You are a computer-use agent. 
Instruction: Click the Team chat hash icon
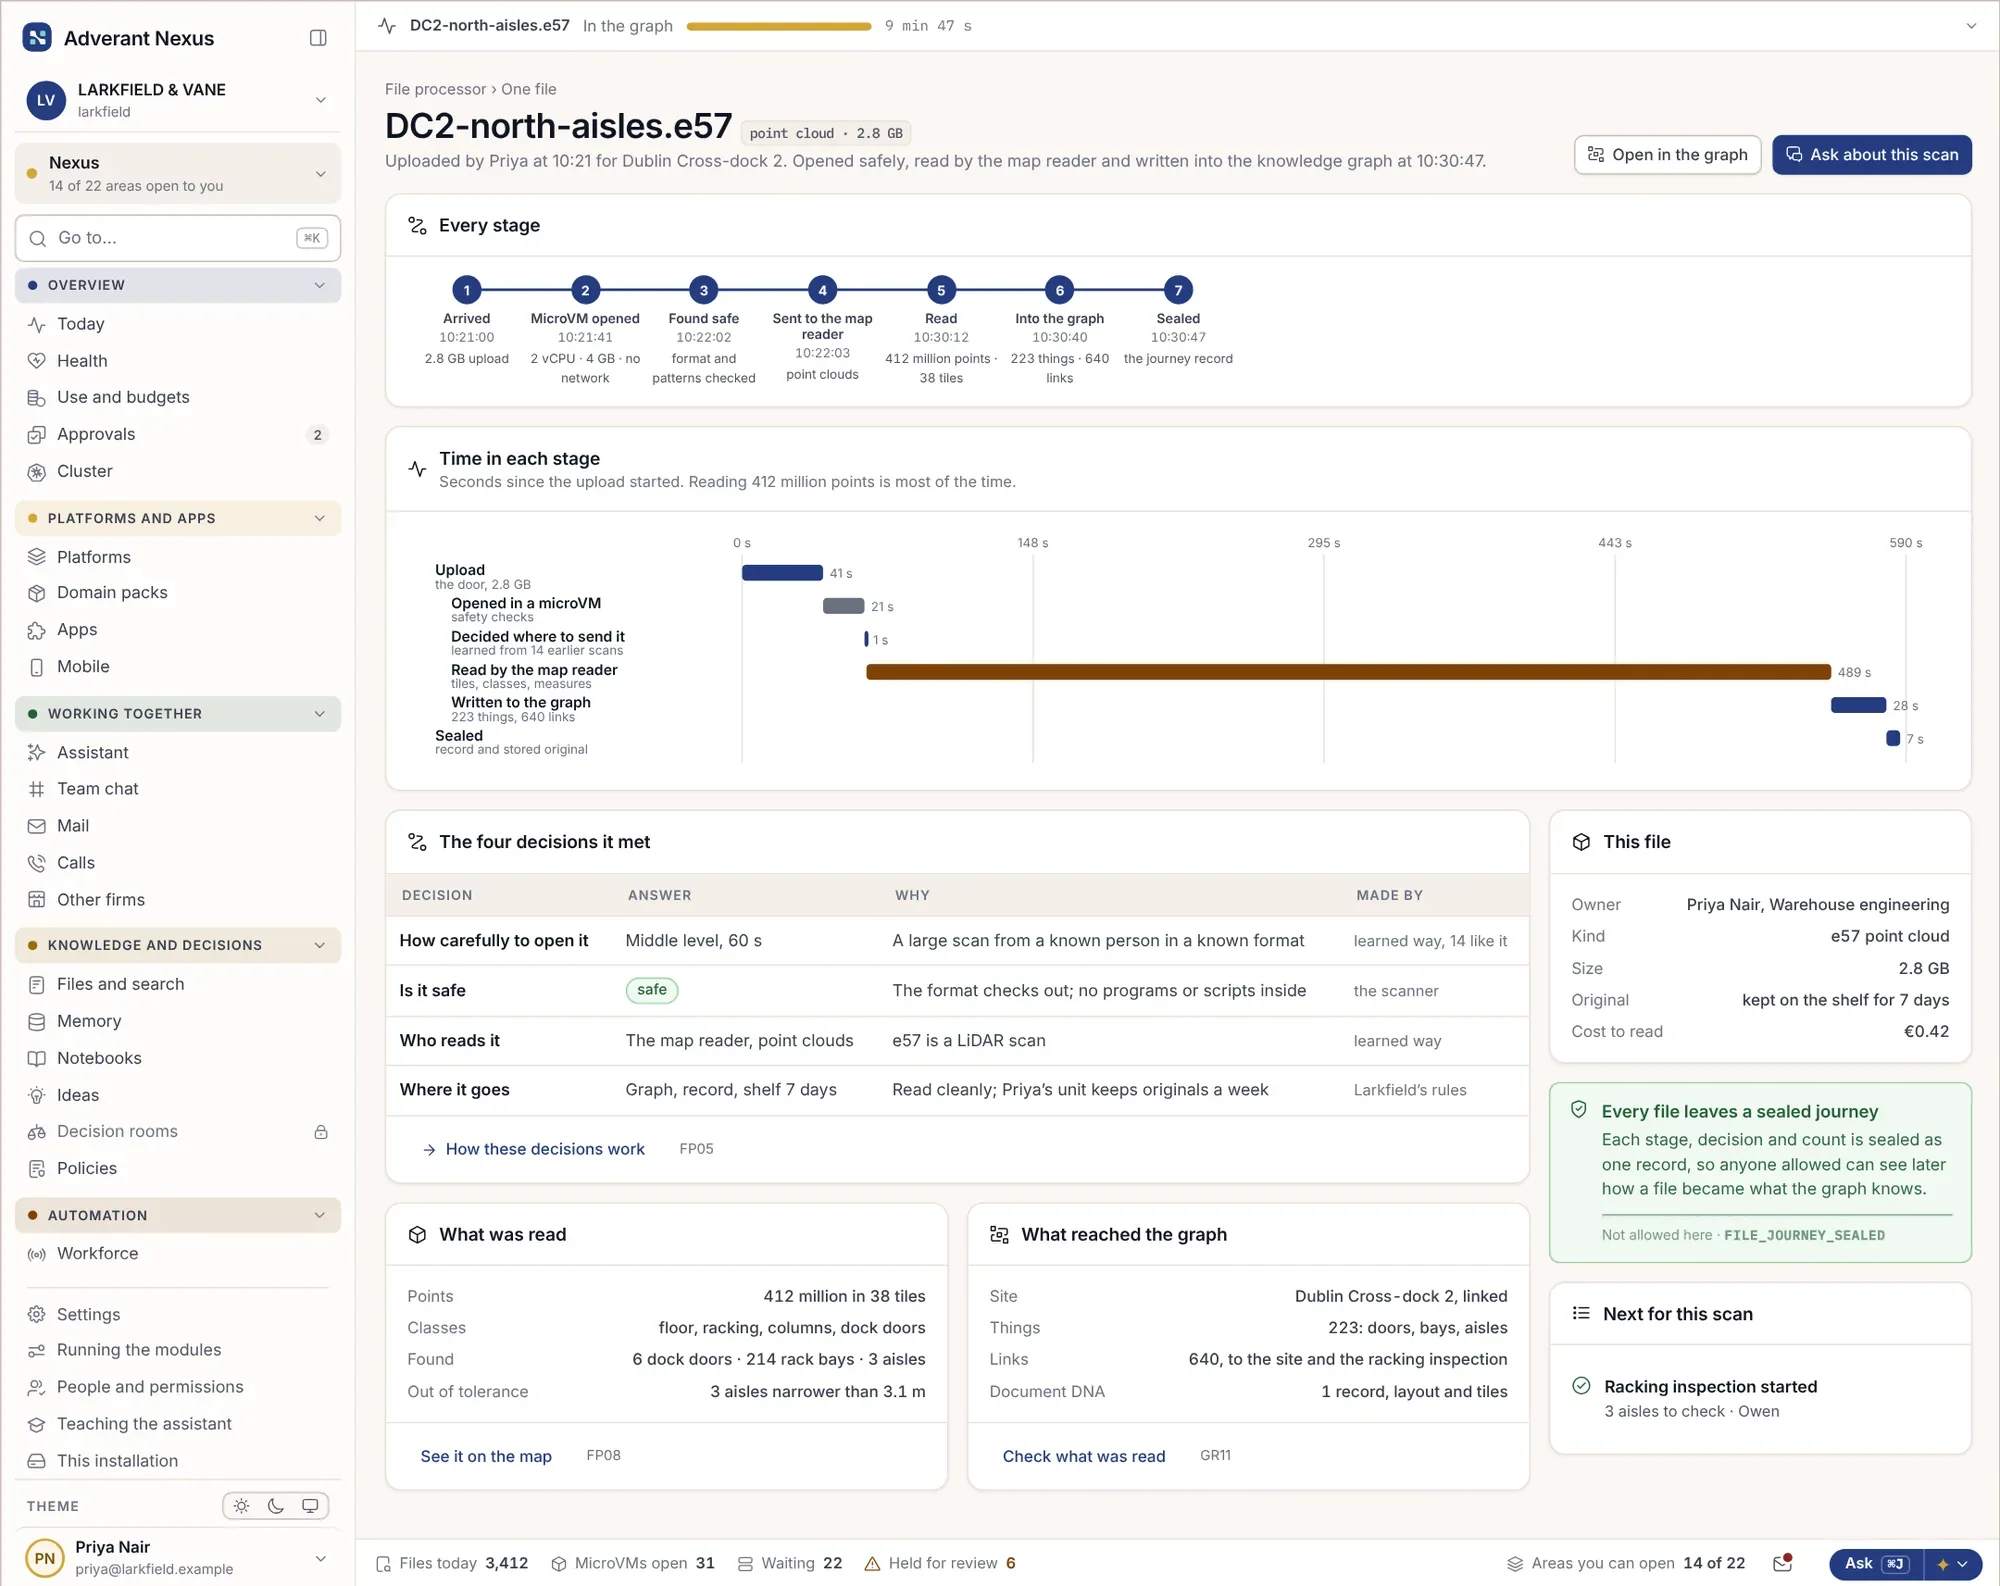coord(37,789)
